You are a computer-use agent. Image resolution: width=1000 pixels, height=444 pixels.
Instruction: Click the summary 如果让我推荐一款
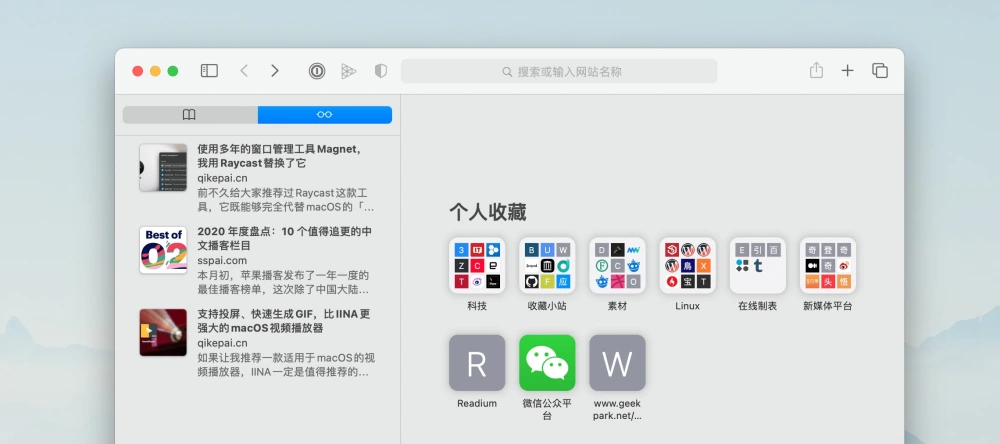(286, 365)
